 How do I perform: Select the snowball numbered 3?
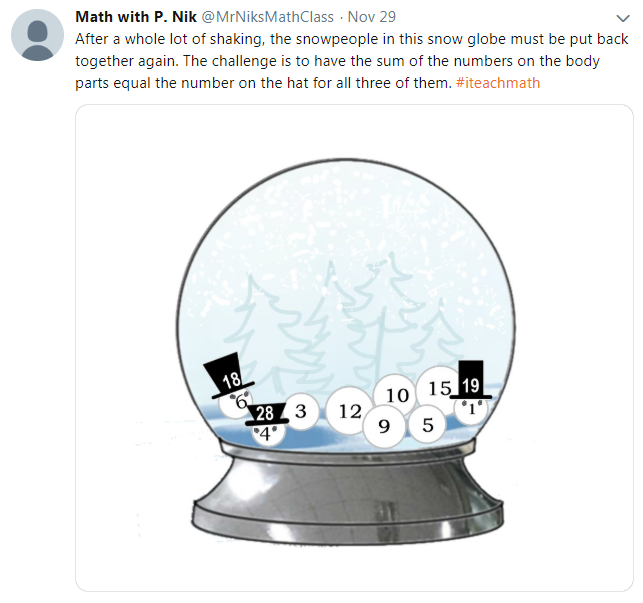[x=301, y=411]
